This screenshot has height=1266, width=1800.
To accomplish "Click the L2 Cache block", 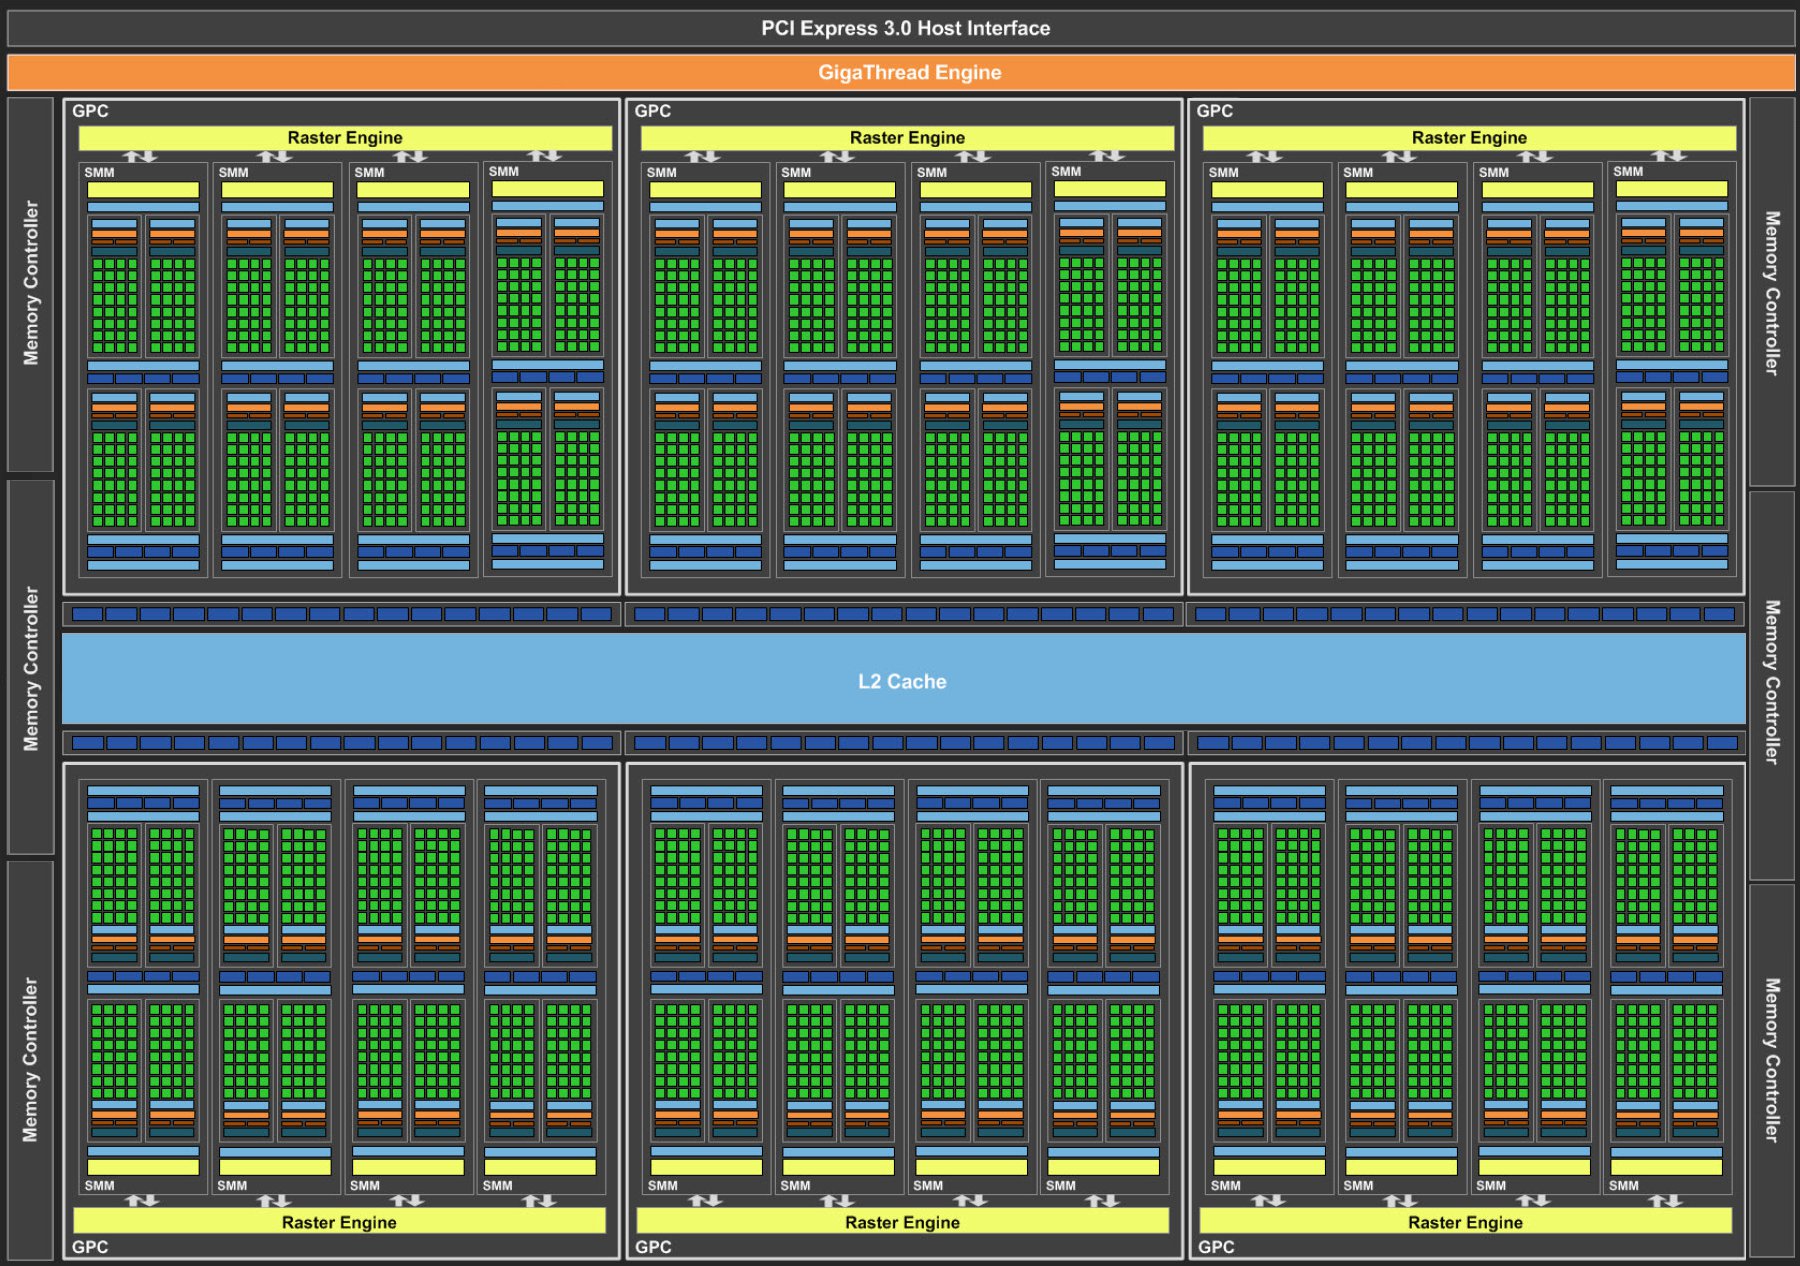I will tap(903, 680).
